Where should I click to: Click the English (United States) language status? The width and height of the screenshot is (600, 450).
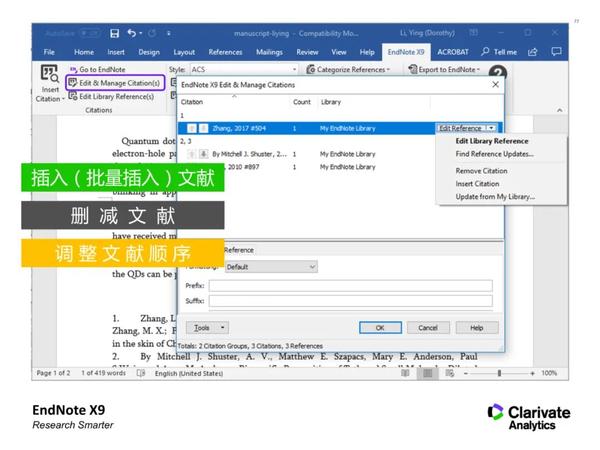pos(189,373)
